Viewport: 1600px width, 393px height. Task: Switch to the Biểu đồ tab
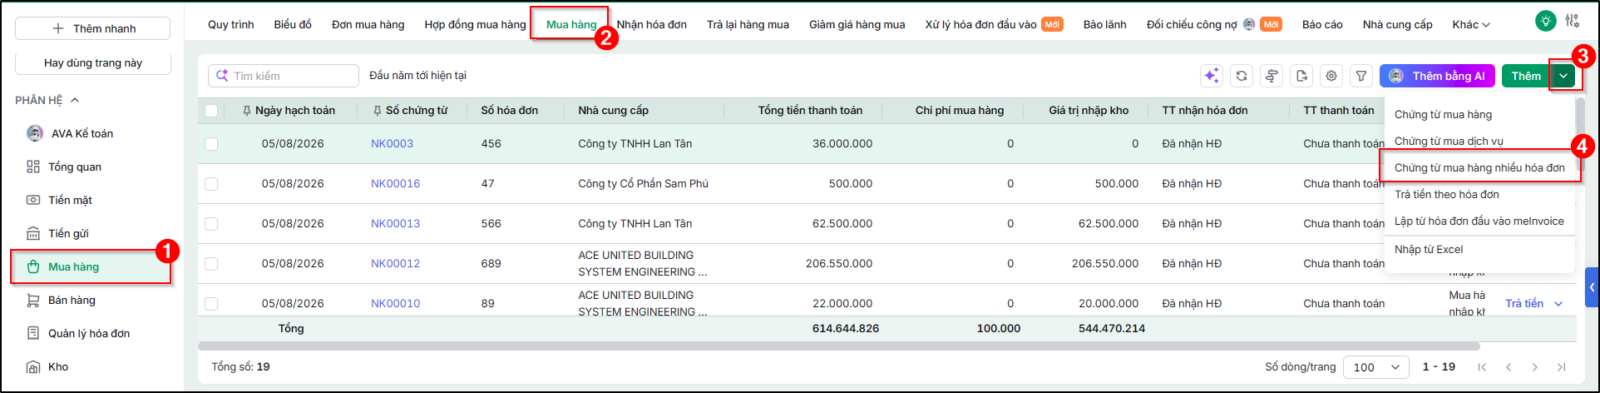coord(293,25)
